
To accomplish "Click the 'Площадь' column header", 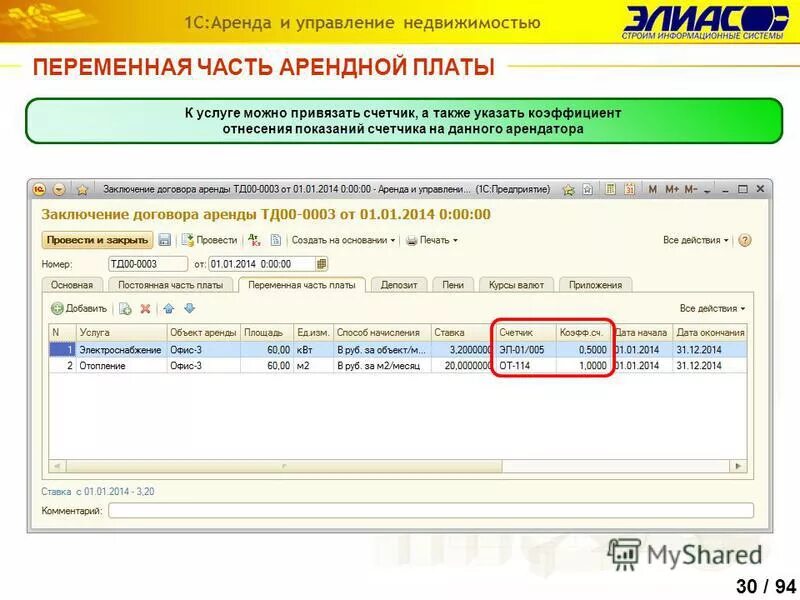I will [x=266, y=332].
